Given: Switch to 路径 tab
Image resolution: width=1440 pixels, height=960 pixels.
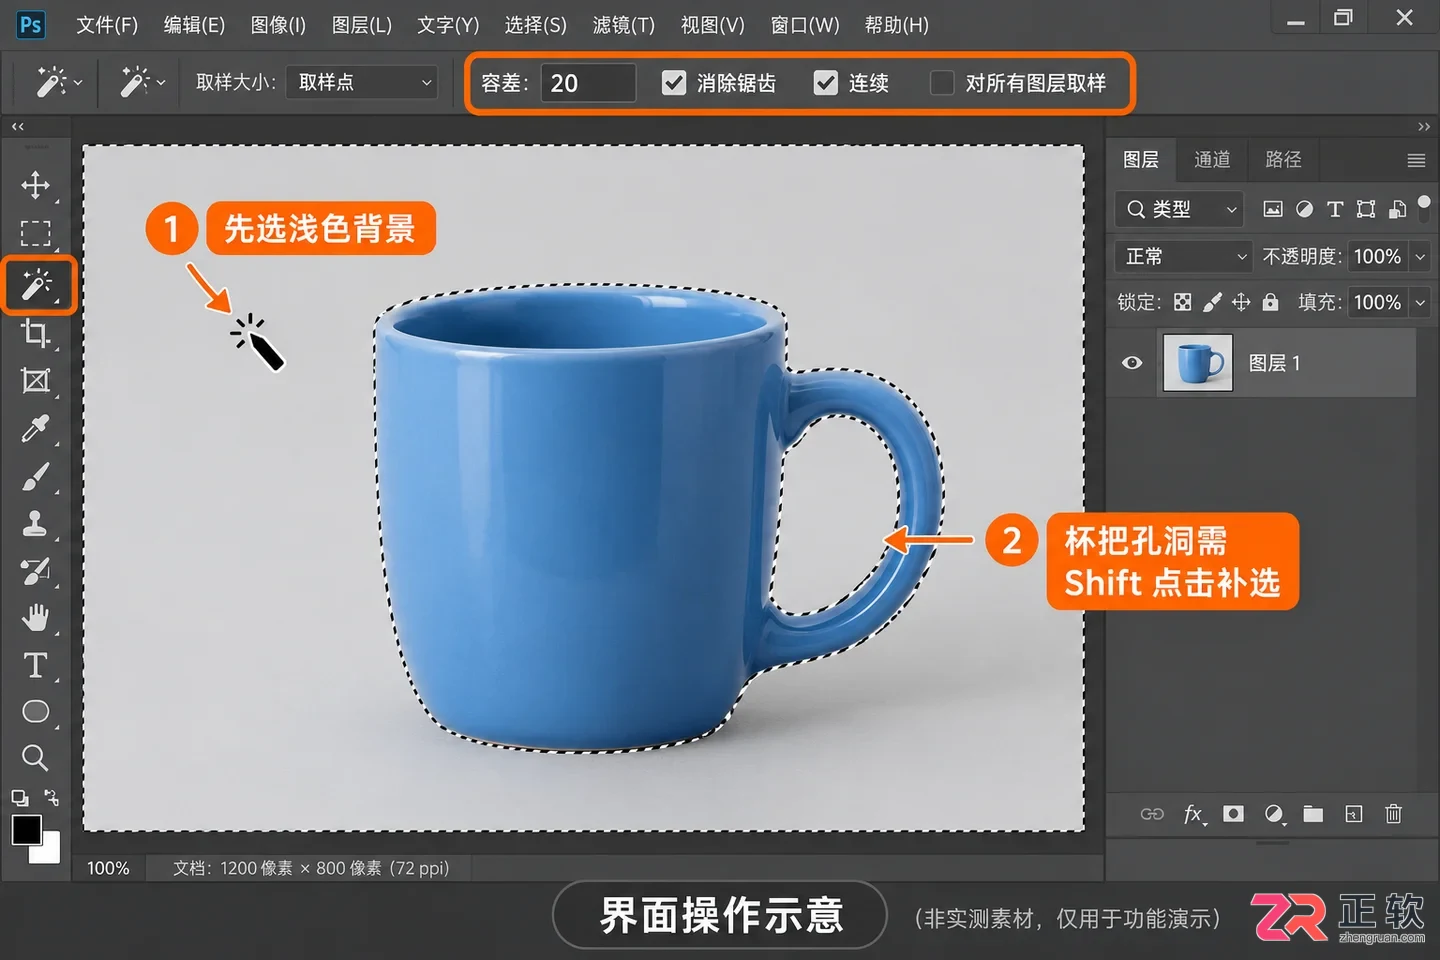Looking at the screenshot, I should 1283,160.
